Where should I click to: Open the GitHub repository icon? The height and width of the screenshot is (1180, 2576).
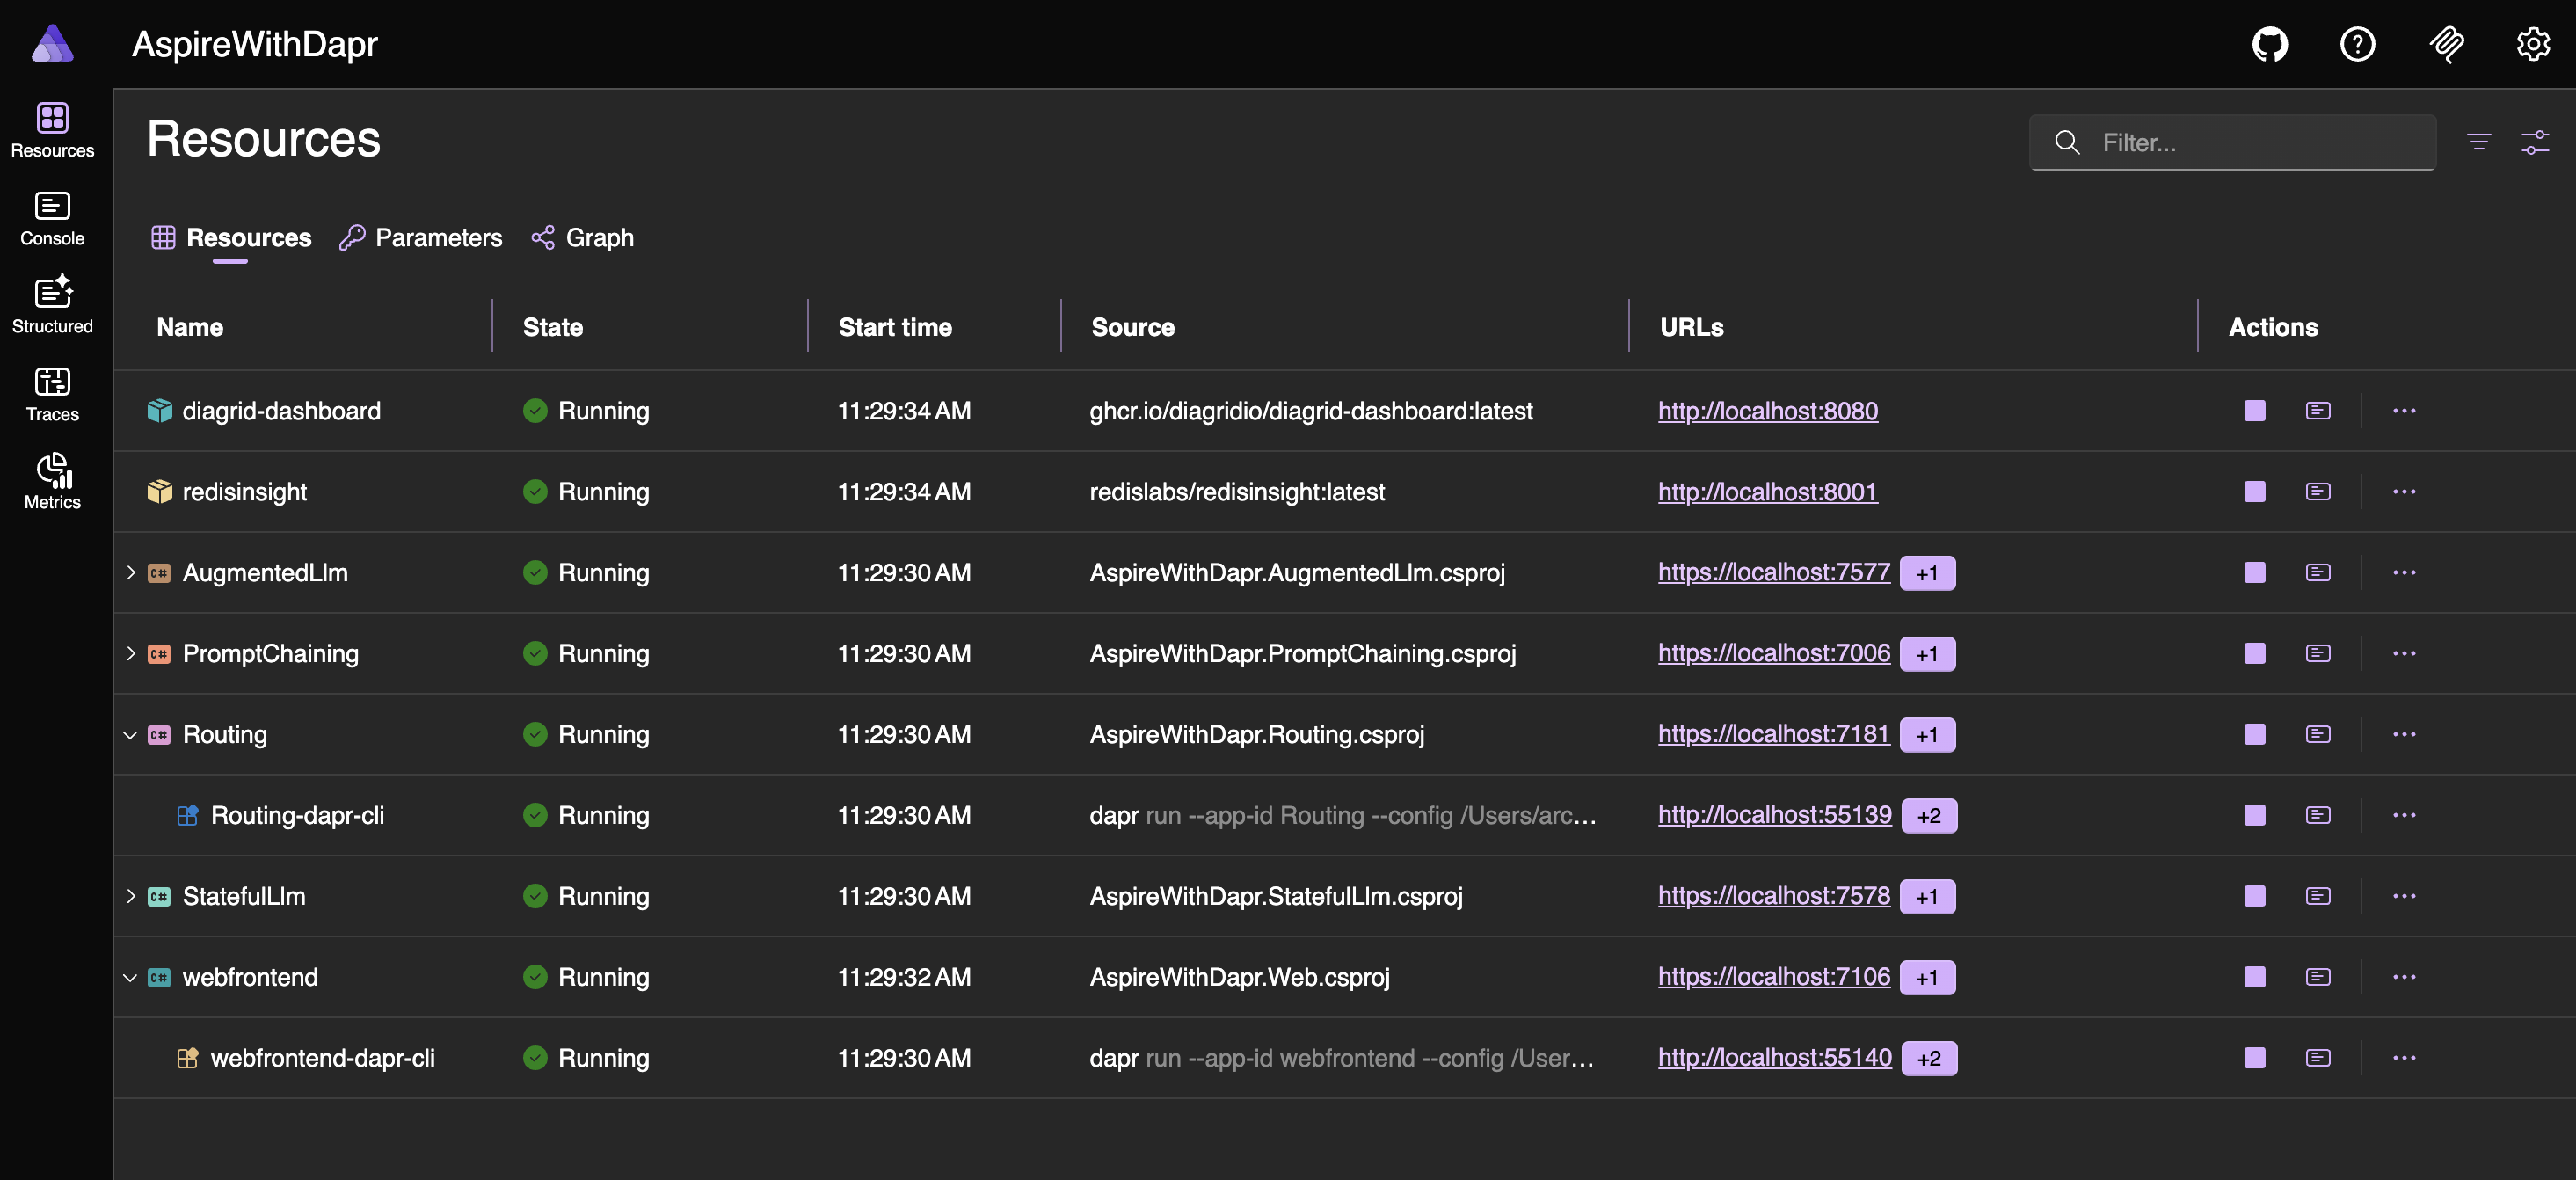(x=2269, y=44)
